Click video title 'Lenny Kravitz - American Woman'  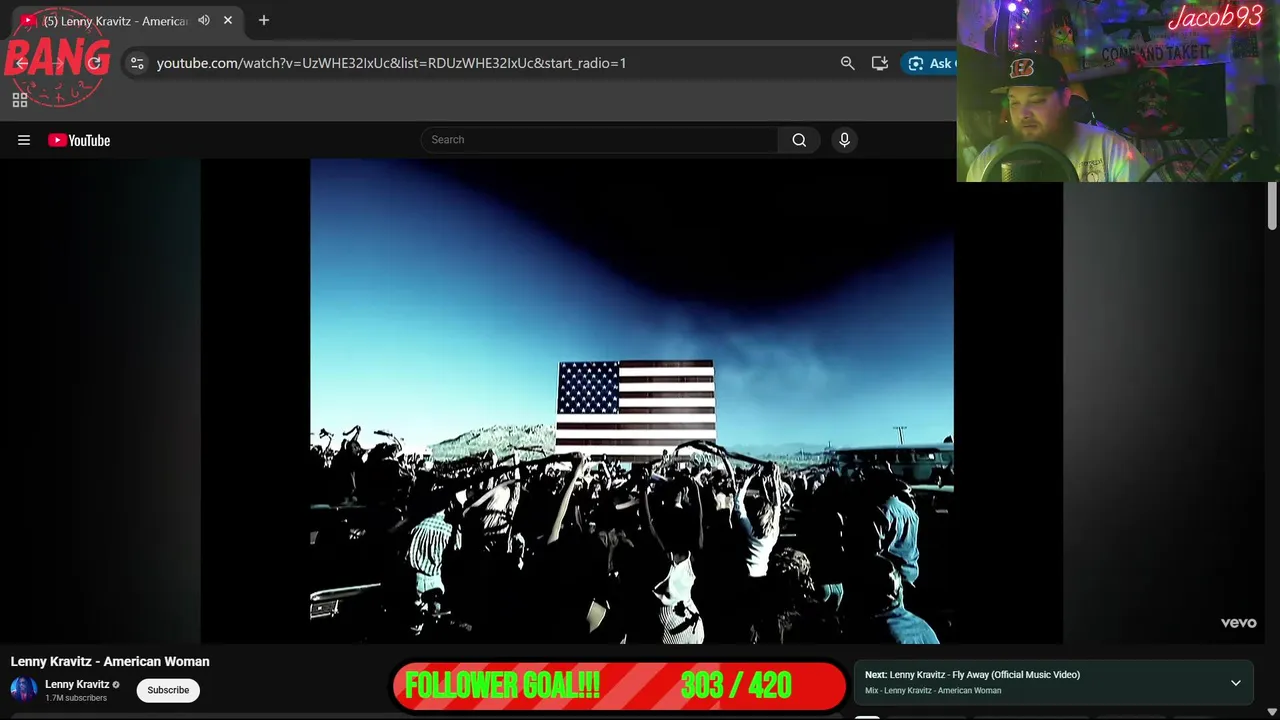coord(110,661)
